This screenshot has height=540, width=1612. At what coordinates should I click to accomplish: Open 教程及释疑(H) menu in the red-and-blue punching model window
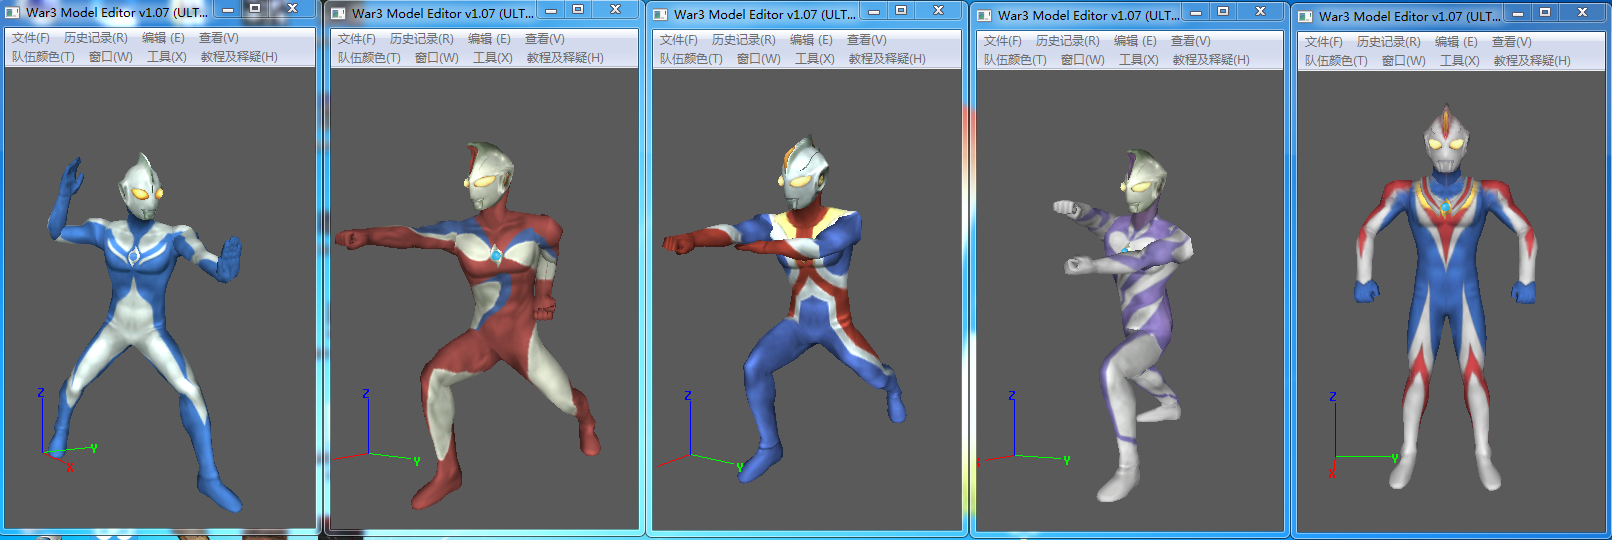[887, 59]
